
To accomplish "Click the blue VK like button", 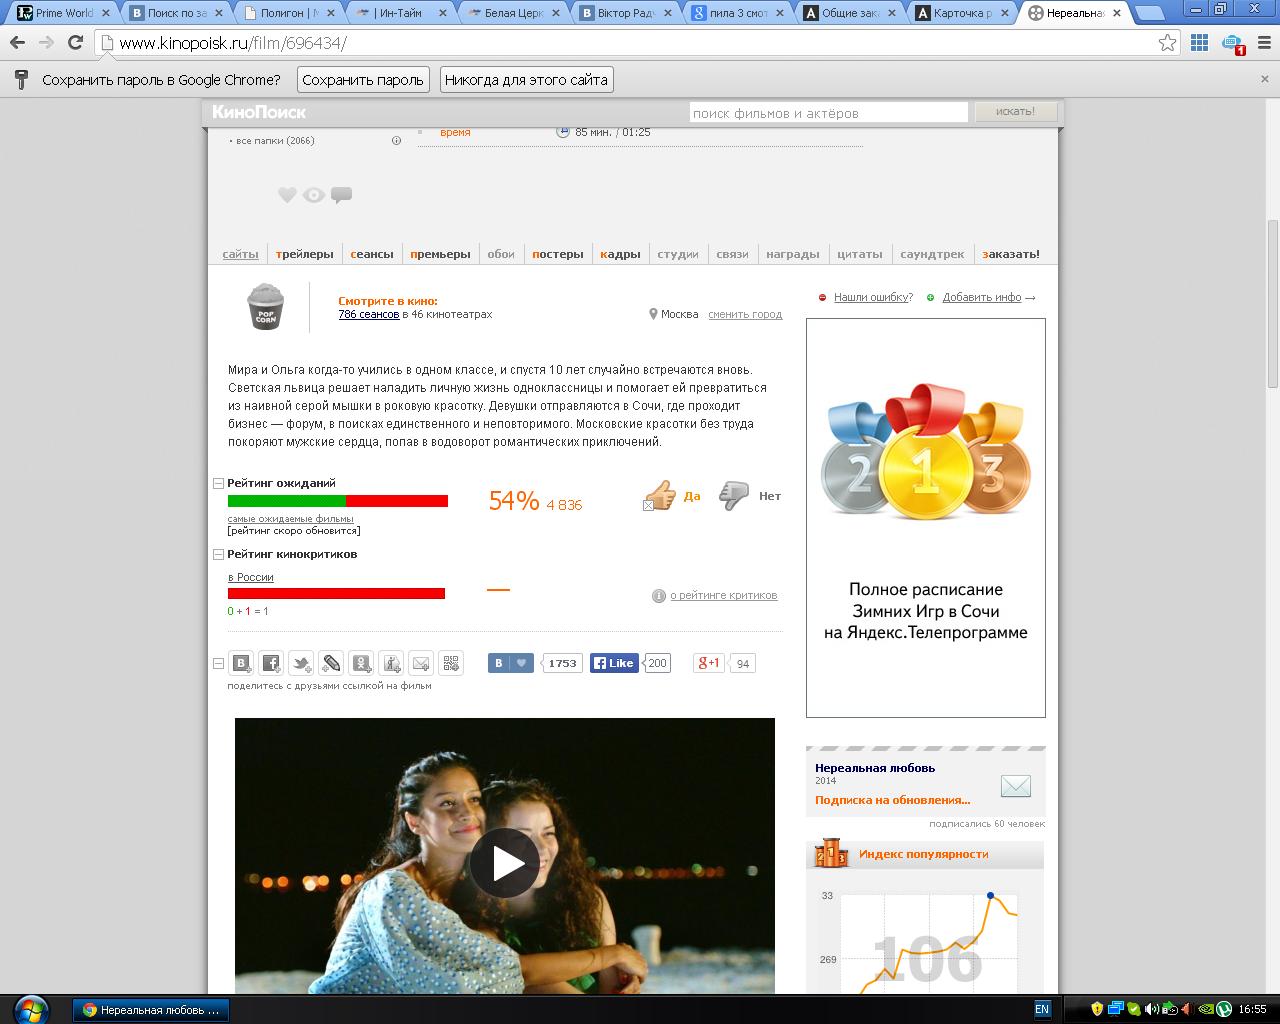I will tap(511, 663).
